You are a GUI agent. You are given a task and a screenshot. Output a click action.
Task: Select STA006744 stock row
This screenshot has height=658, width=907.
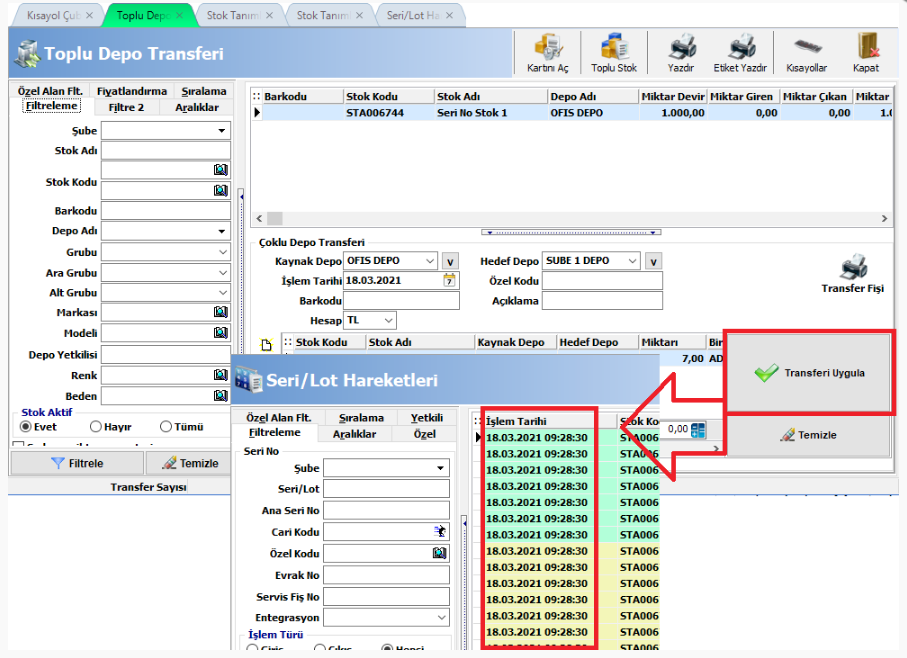click(x=573, y=113)
